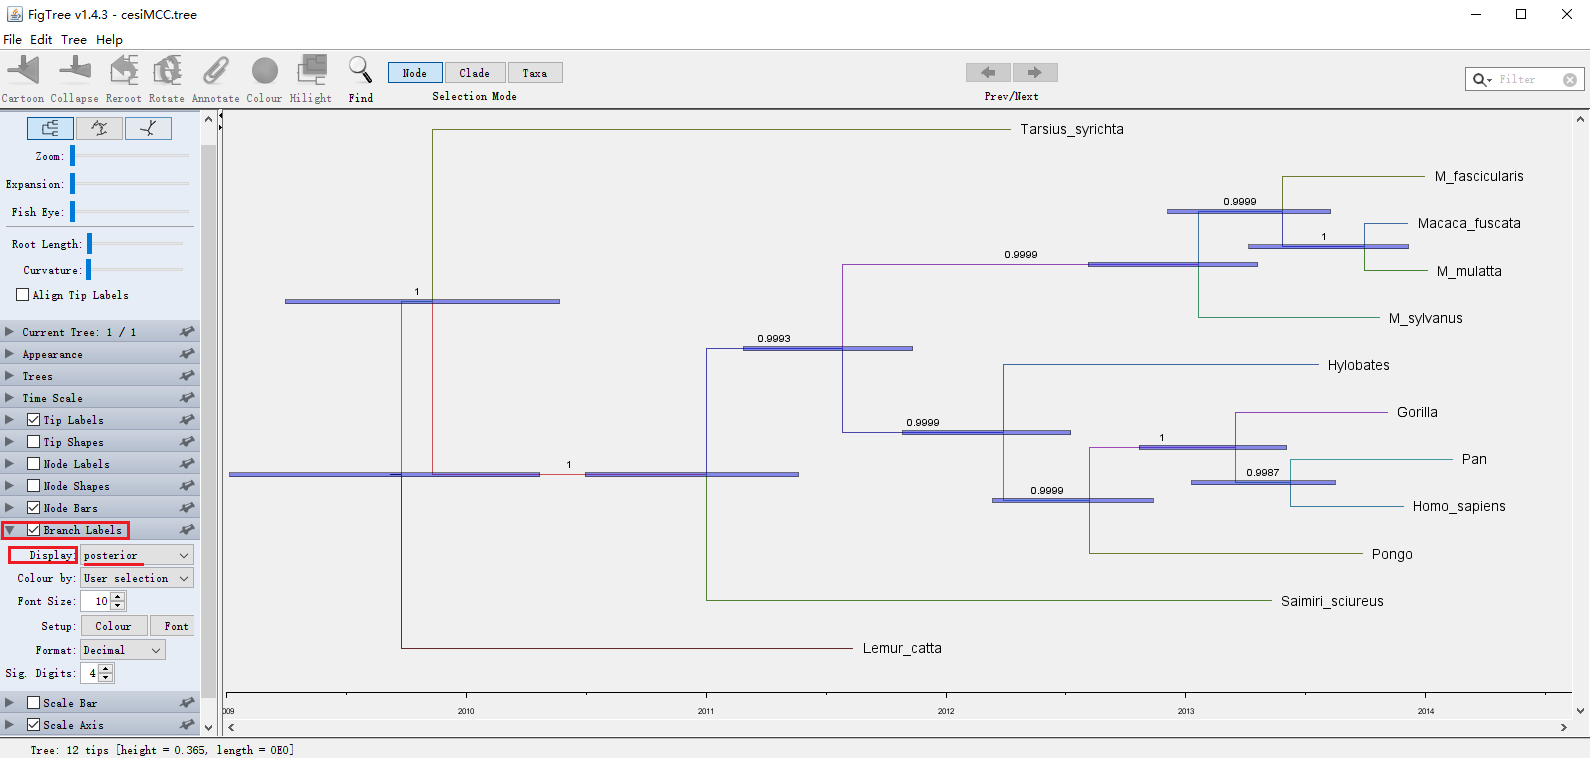The height and width of the screenshot is (758, 1590).
Task: Click the pin icon on Branch Labels row
Action: point(187,530)
